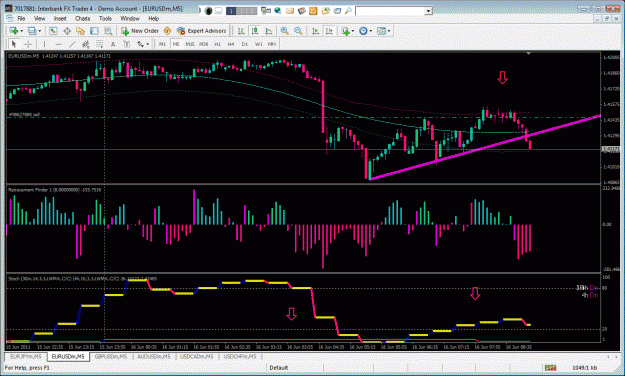Image resolution: width=625 pixels, height=376 pixels.
Task: Select the Text tool
Action: (113, 44)
